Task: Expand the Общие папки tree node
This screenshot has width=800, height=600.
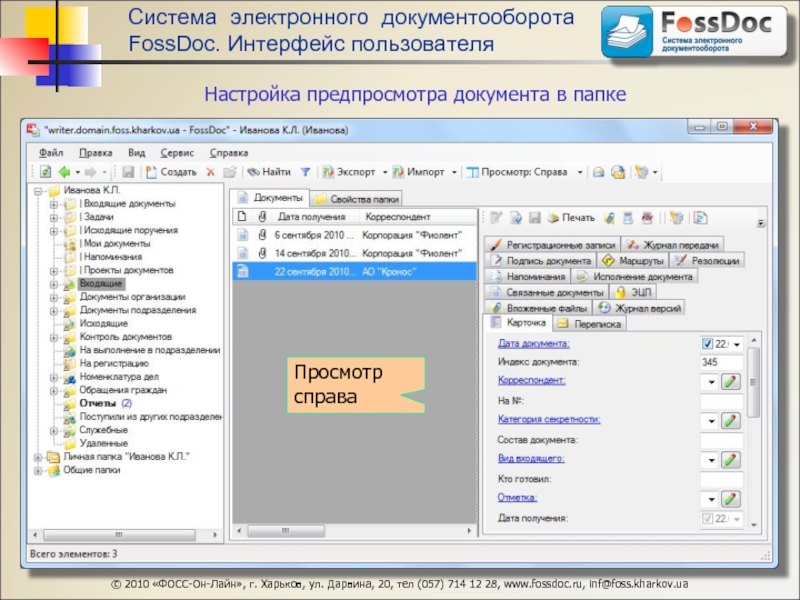Action: click(38, 470)
